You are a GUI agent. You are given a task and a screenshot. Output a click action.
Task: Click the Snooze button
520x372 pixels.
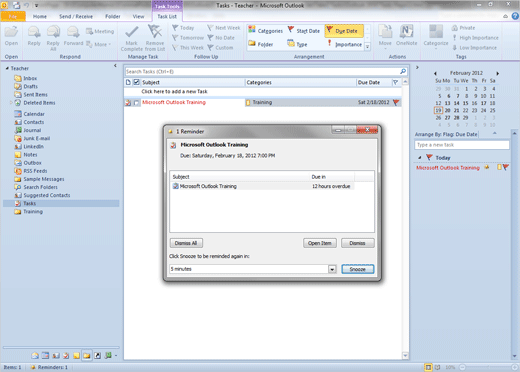358,269
